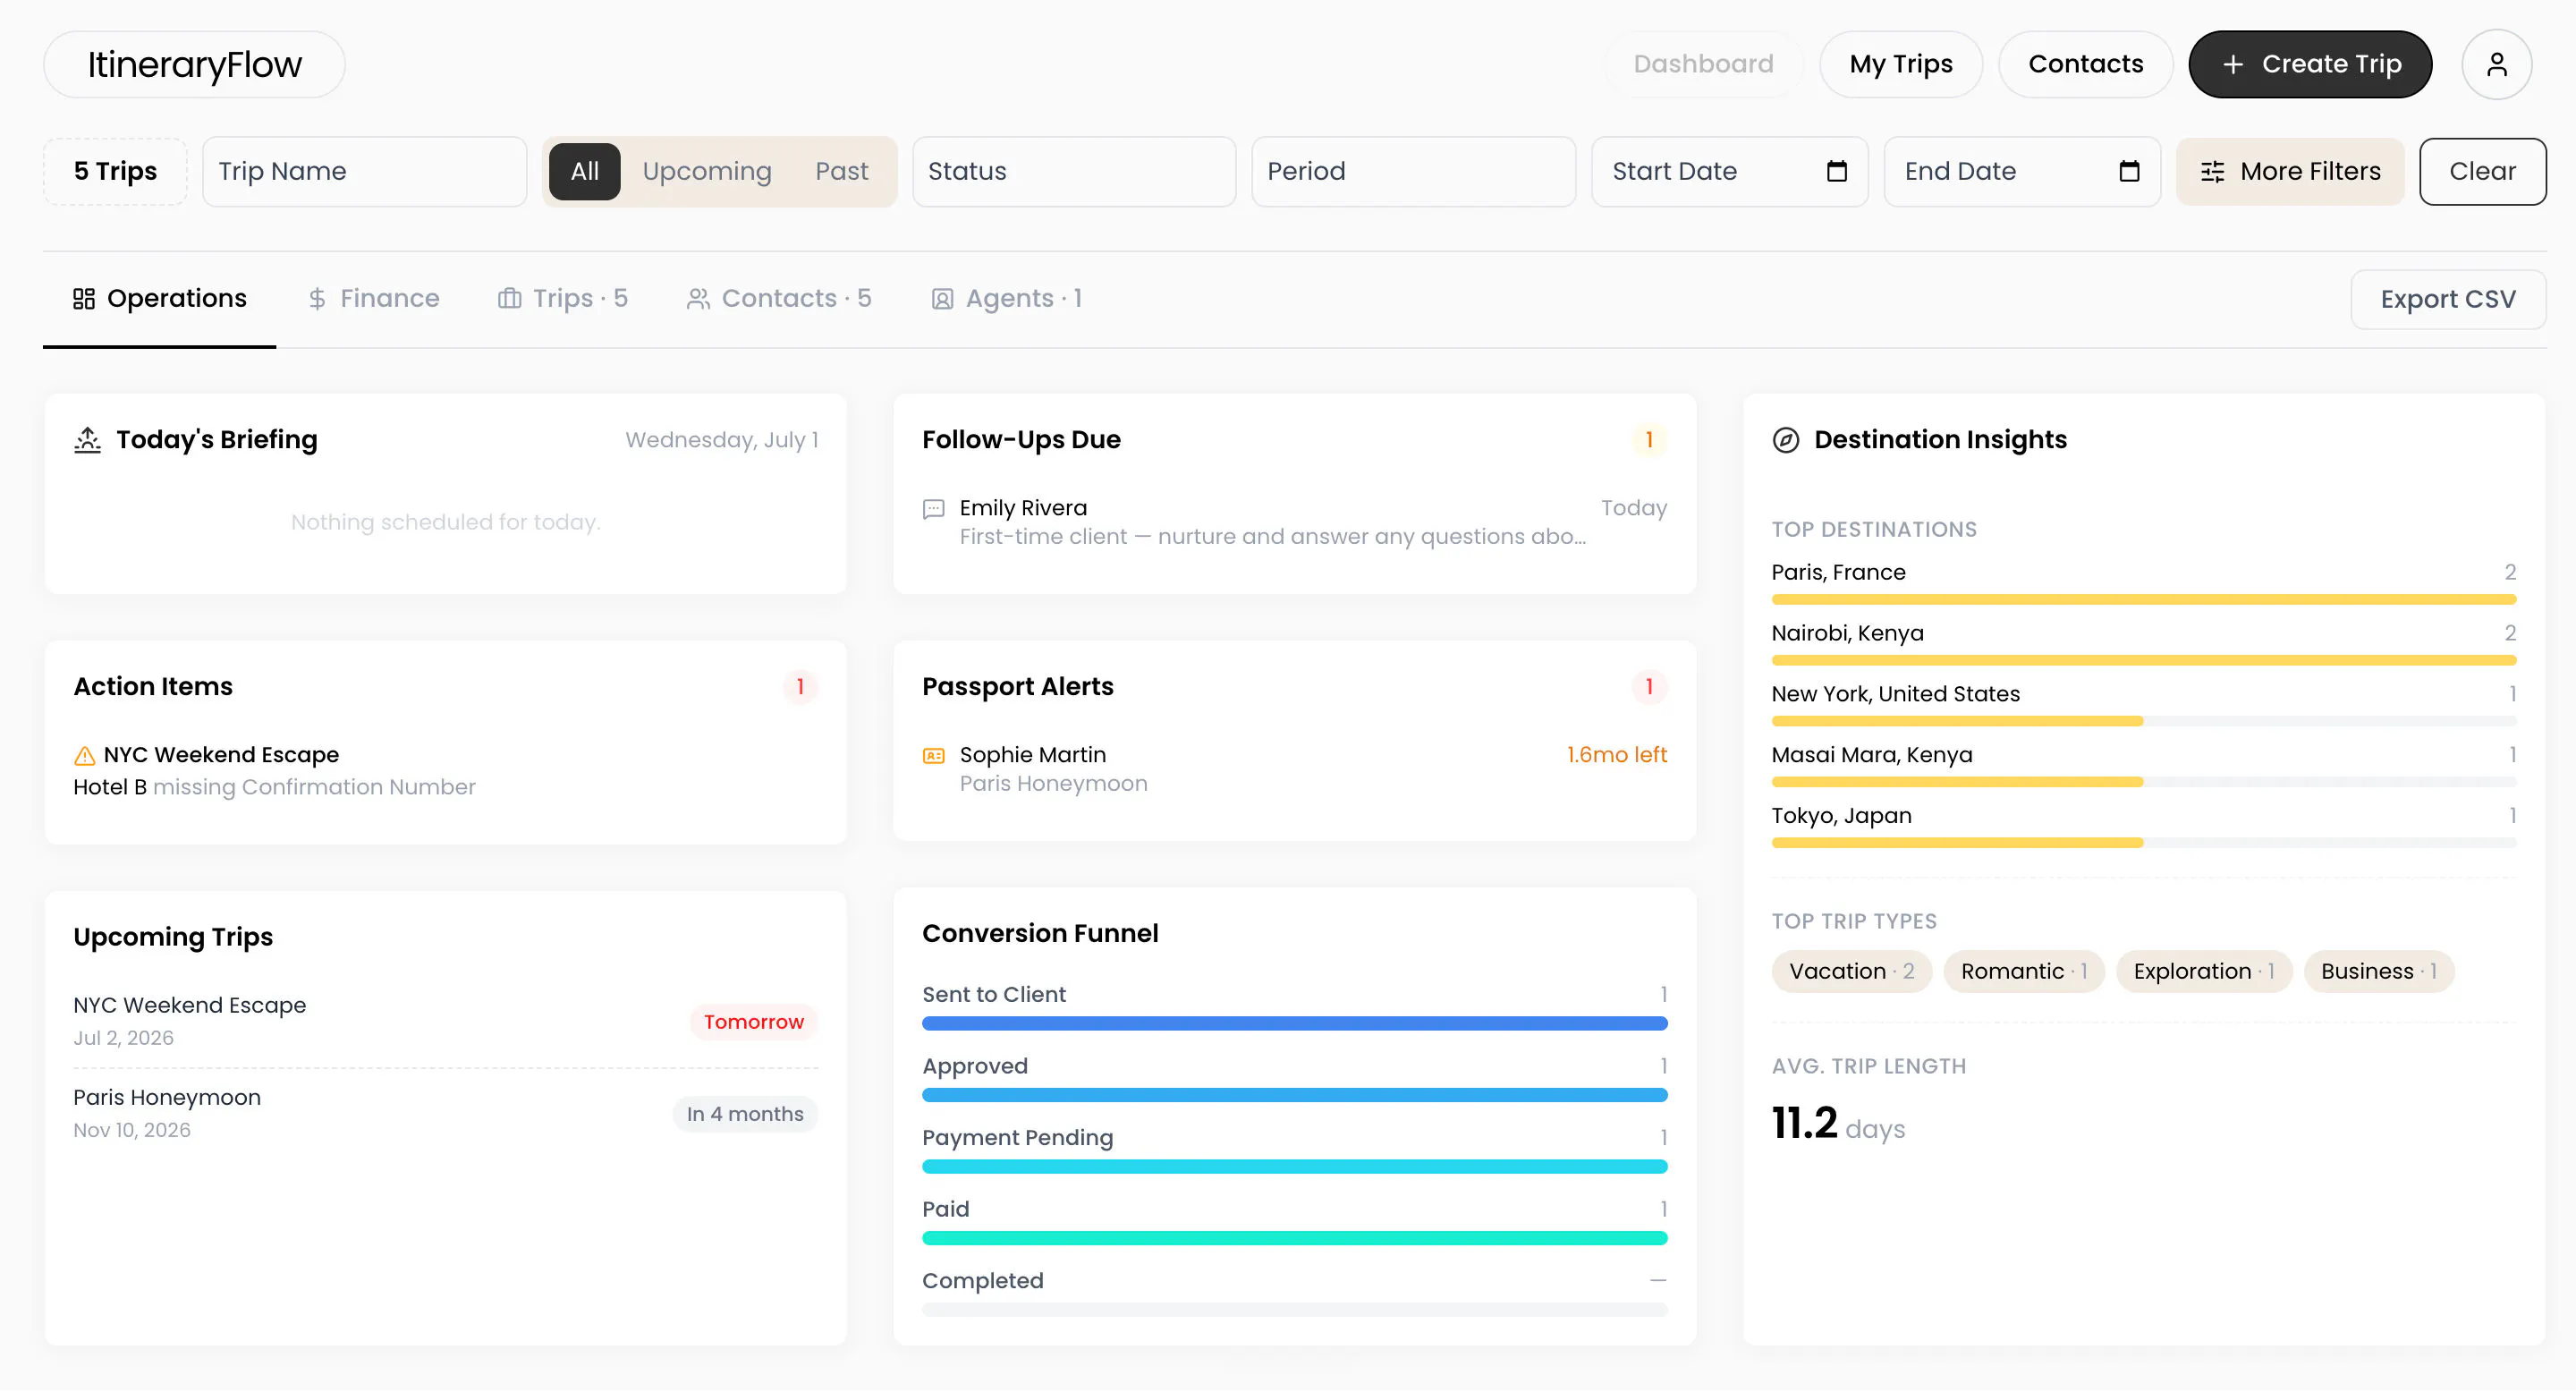Viewport: 2576px width, 1392px height.
Task: Open the user profile icon
Action: tap(2496, 64)
